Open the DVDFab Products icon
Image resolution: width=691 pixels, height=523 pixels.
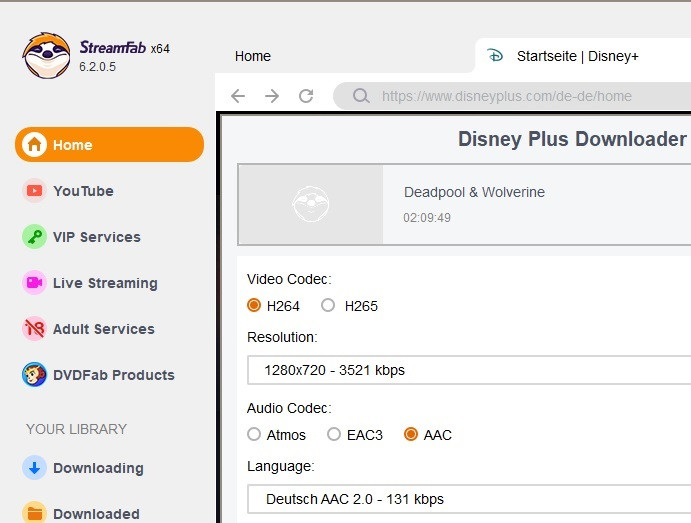tap(35, 375)
